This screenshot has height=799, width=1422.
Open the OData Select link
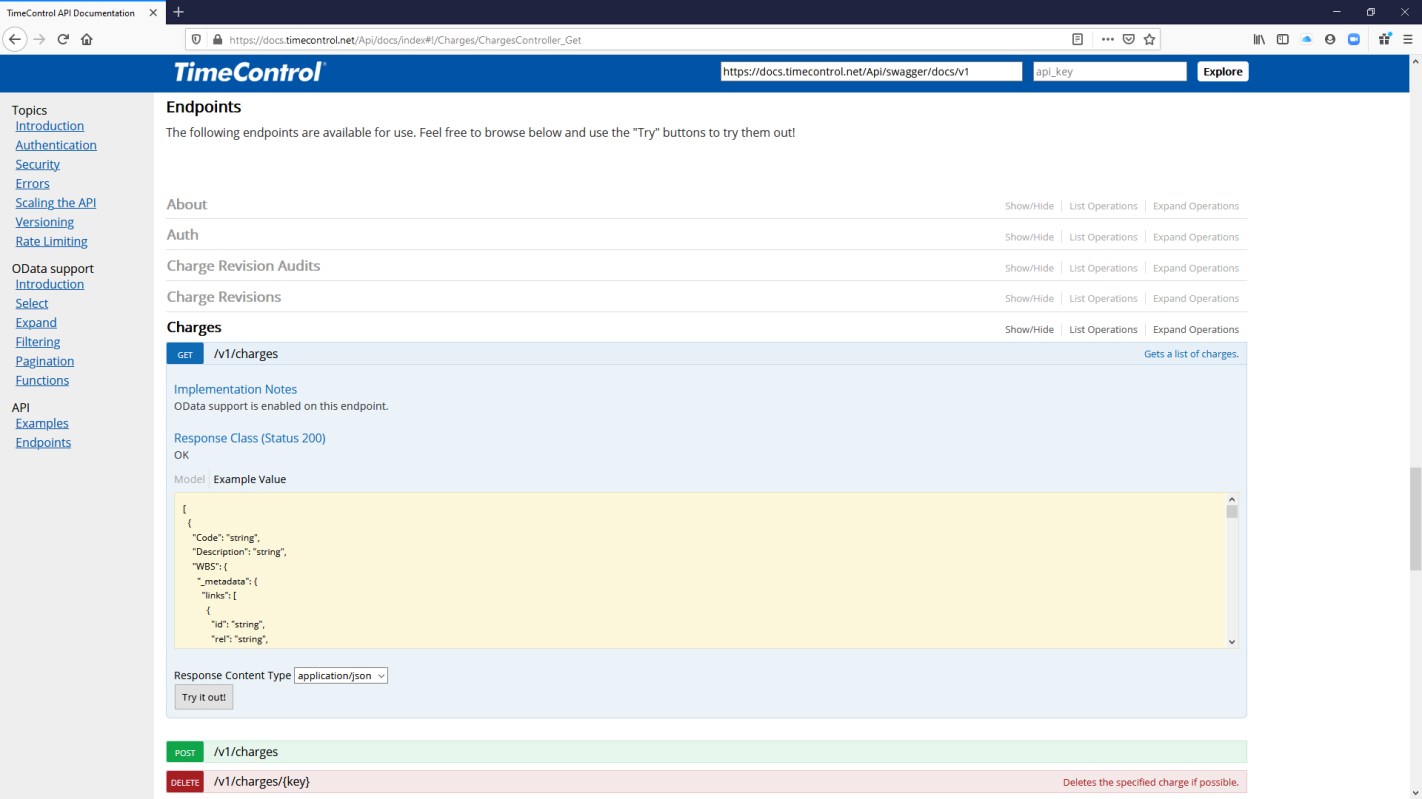31,303
